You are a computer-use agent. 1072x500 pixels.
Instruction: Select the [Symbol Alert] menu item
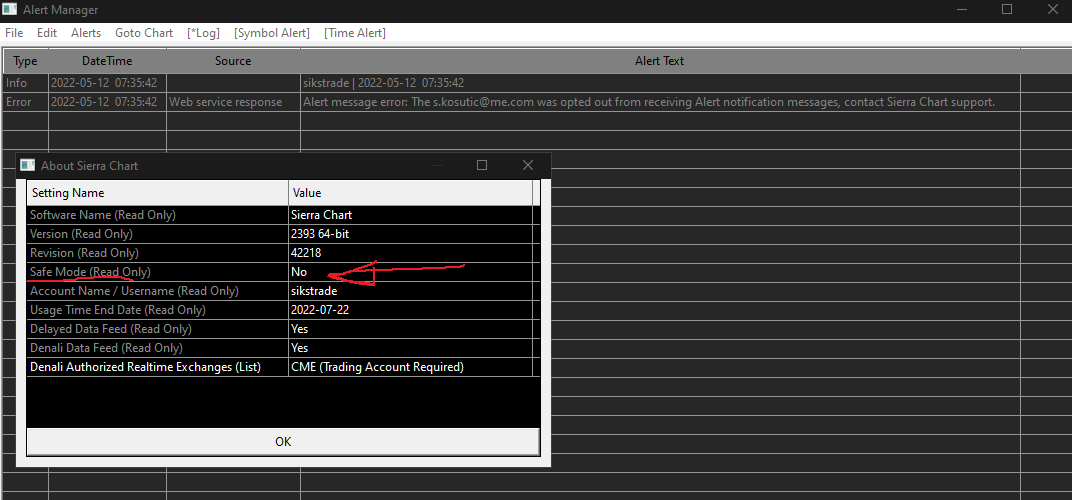[272, 33]
